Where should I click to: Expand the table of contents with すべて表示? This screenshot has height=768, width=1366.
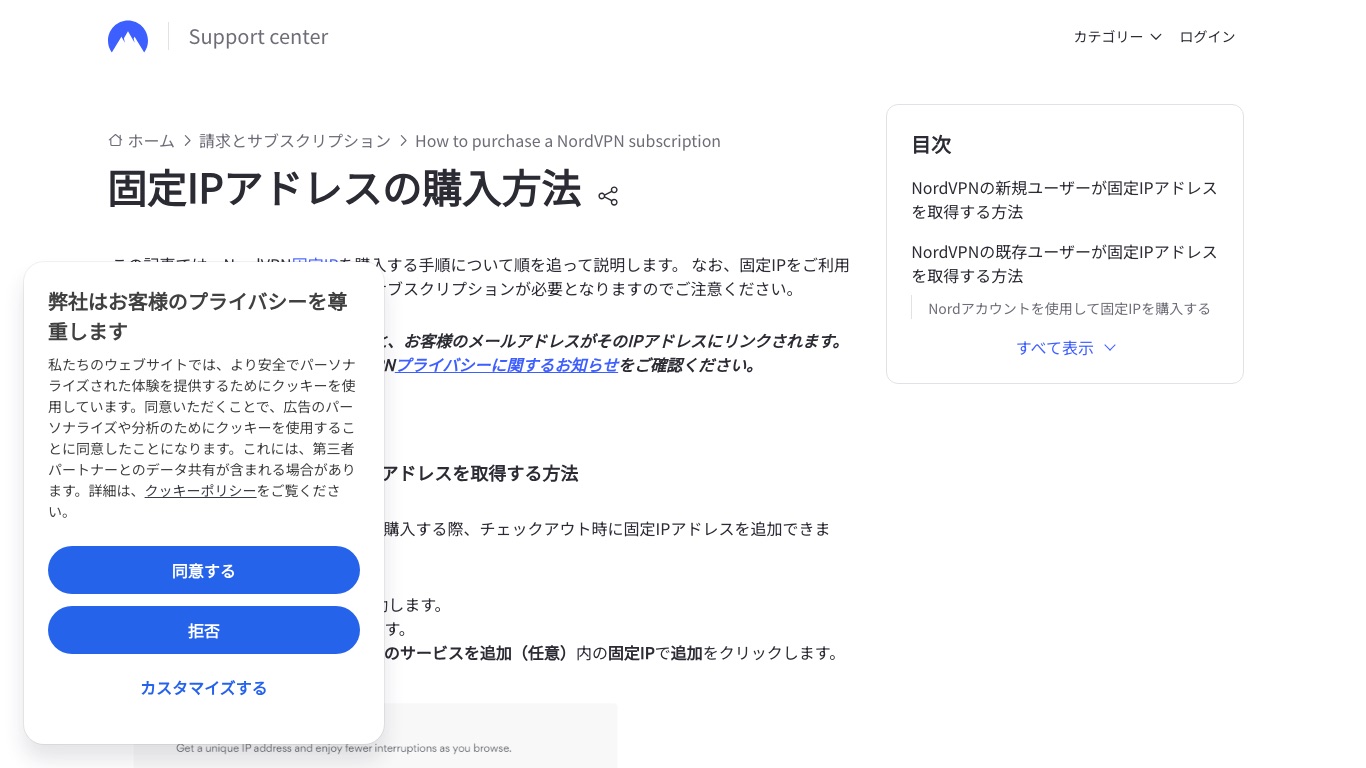coord(1065,348)
